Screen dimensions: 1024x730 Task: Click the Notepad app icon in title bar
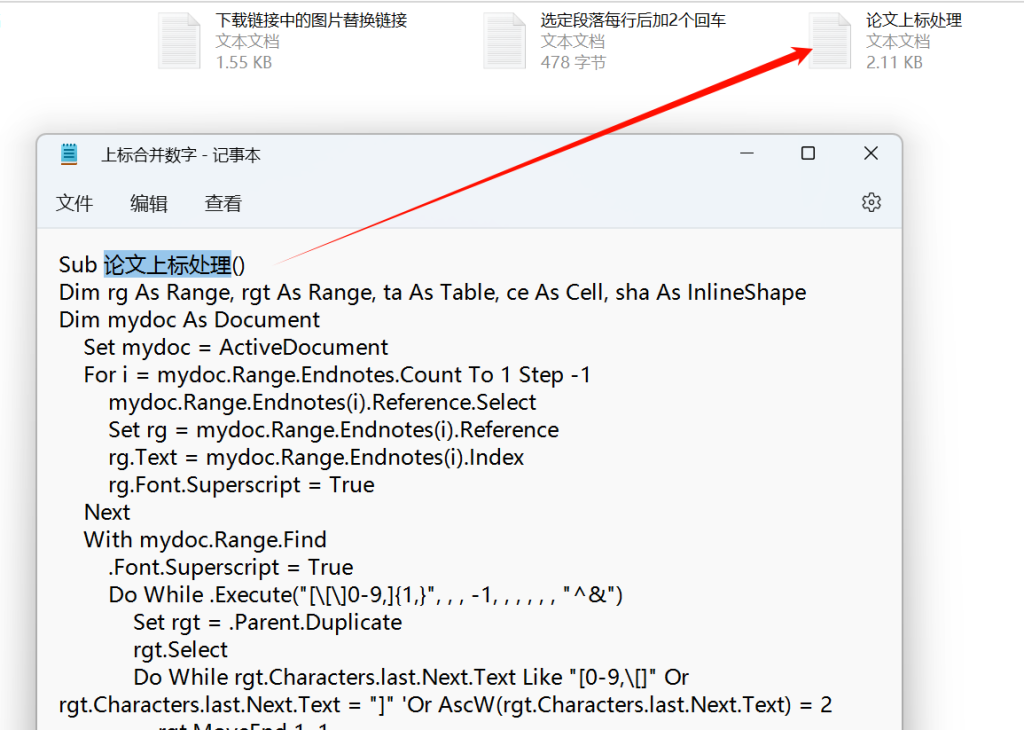click(69, 154)
